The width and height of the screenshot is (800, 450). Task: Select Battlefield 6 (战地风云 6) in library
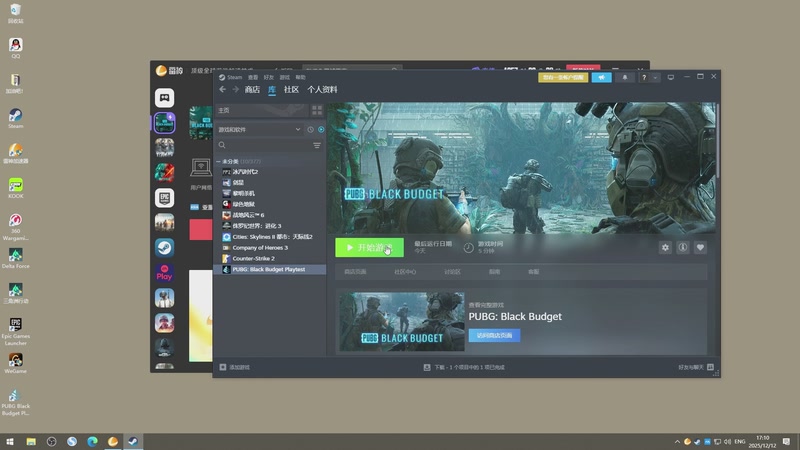click(x=270, y=215)
